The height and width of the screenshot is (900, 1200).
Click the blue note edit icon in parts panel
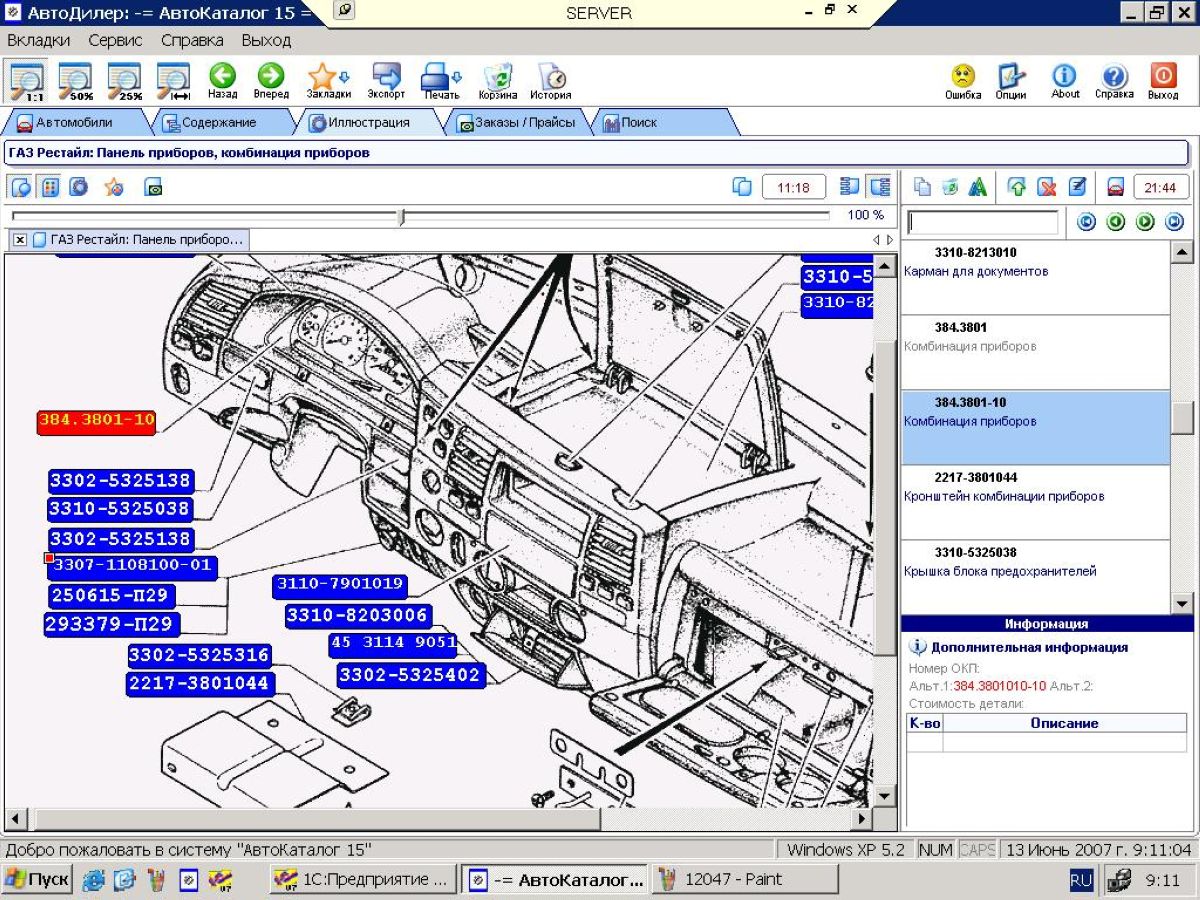1076,187
